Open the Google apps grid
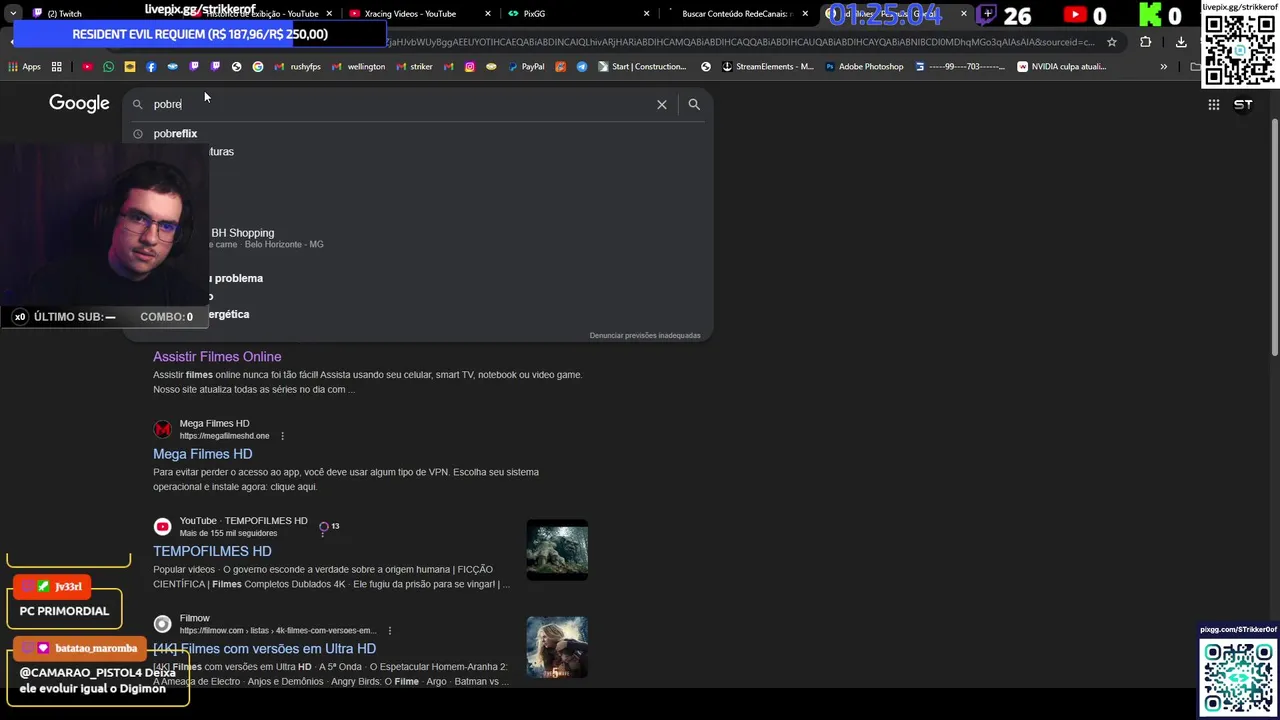 [x=1213, y=104]
